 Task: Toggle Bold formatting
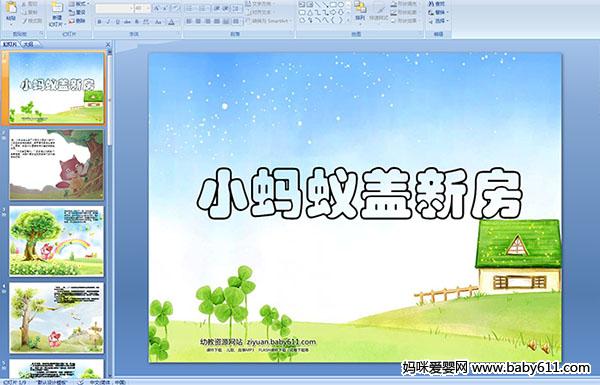tap(99, 22)
